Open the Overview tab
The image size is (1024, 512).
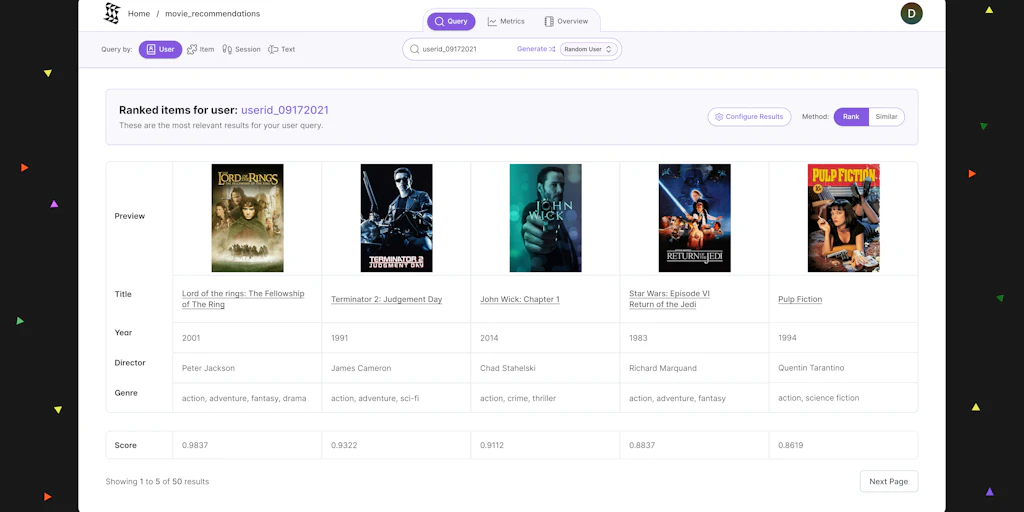coord(566,22)
